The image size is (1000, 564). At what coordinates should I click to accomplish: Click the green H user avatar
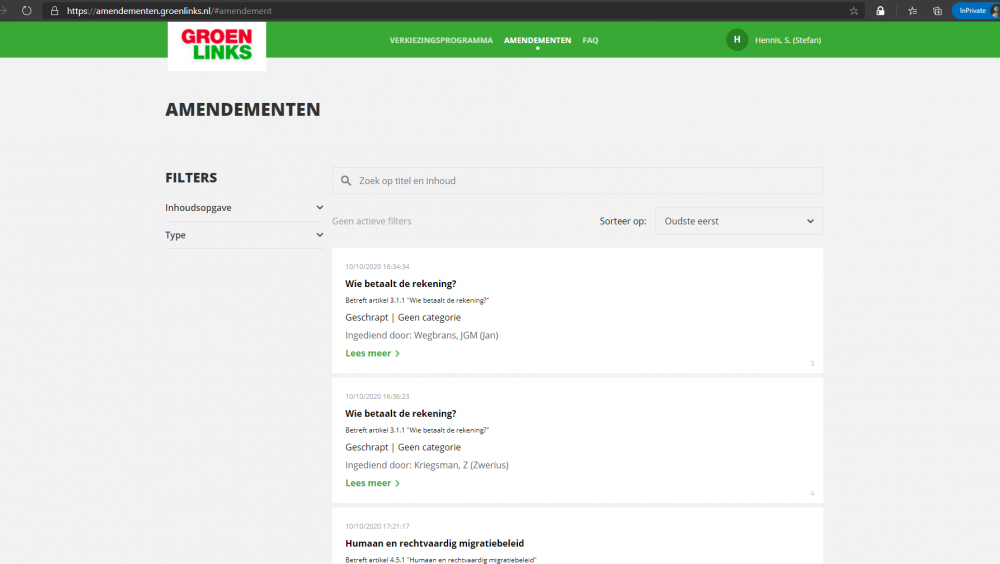[737, 40]
